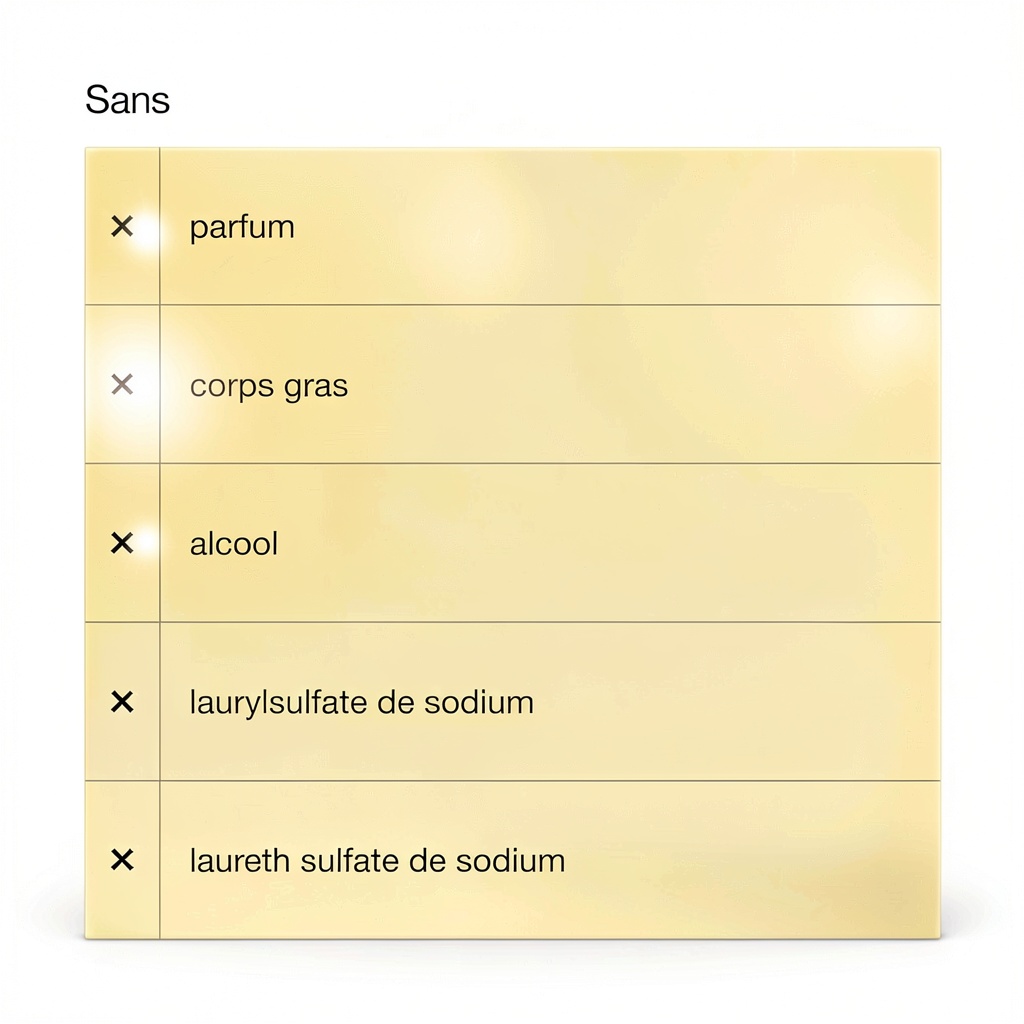Click the "Sans" heading above the table
This screenshot has height=1024, width=1024.
coord(127,100)
